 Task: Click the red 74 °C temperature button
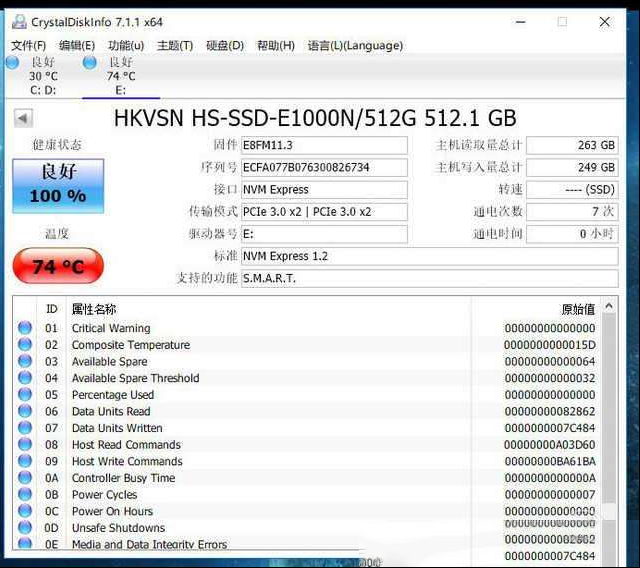coord(58,266)
